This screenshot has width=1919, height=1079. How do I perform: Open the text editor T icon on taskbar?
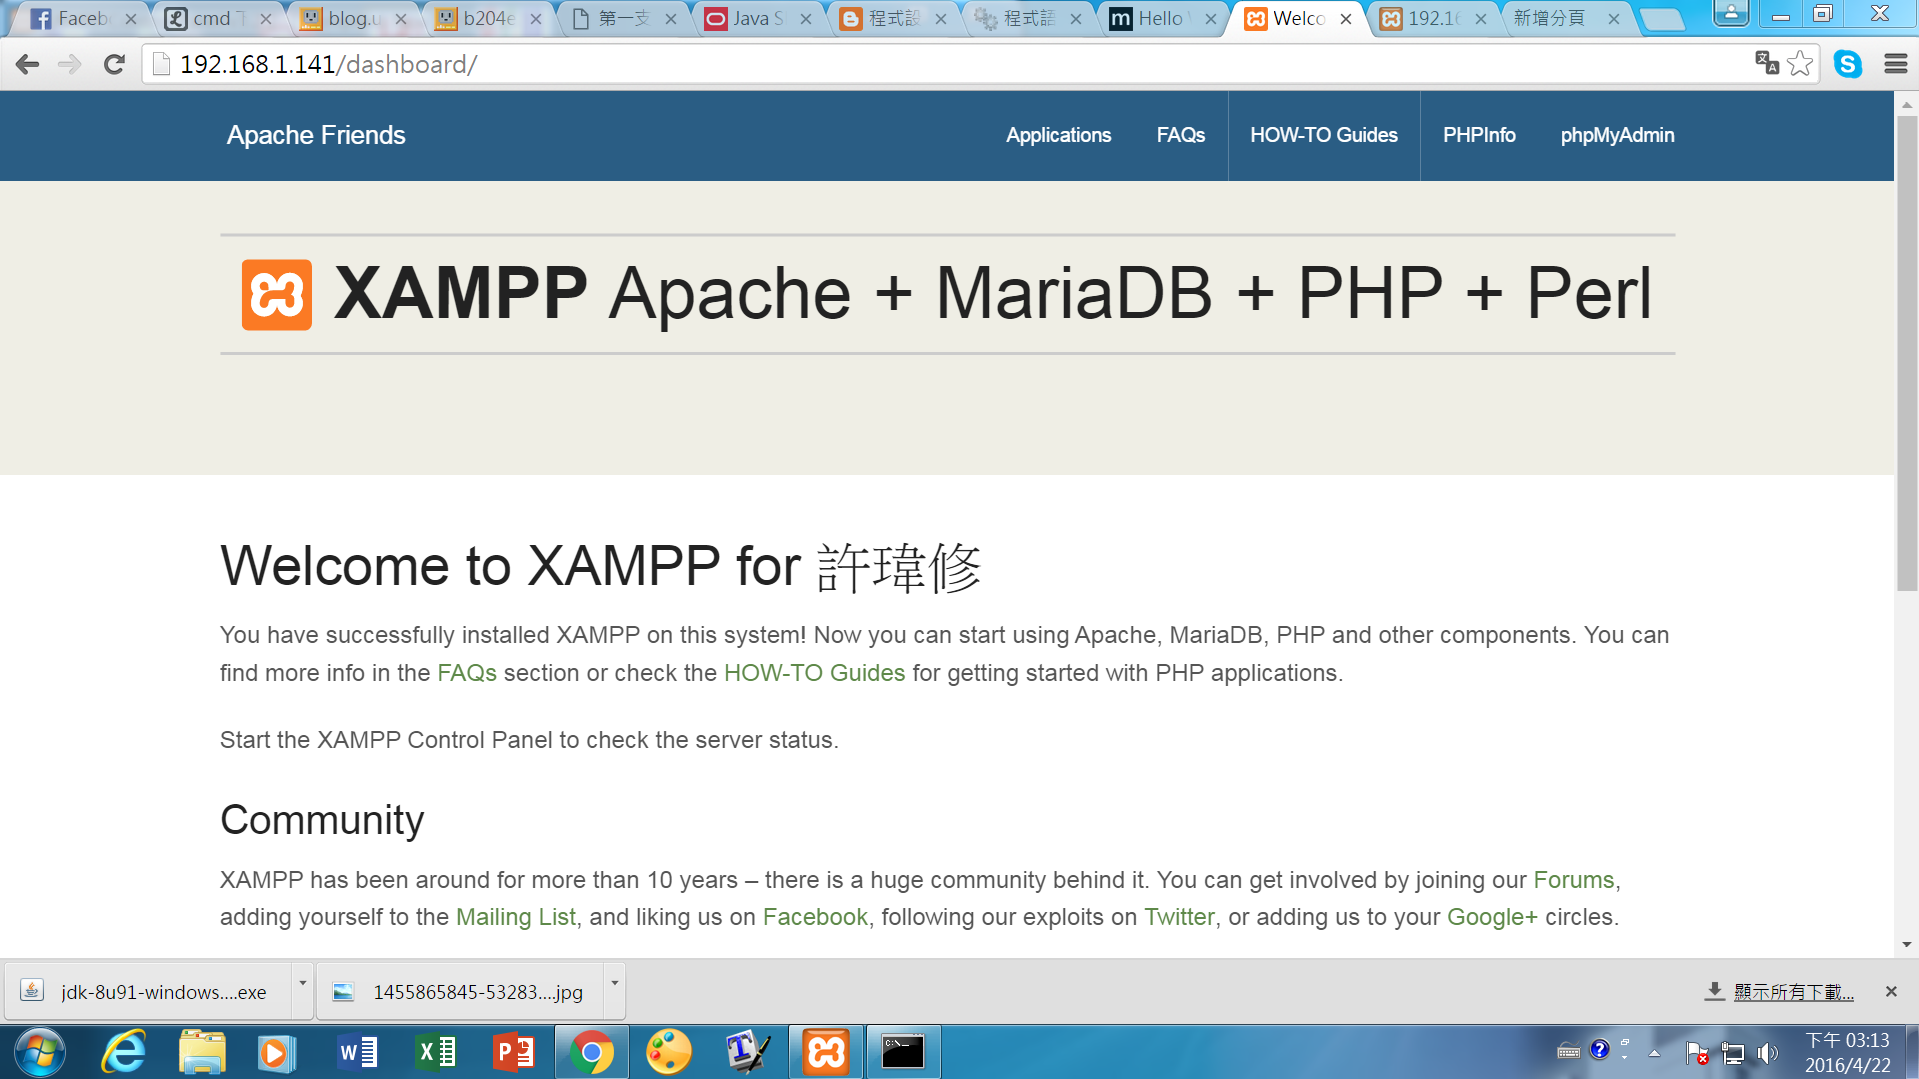(747, 1052)
